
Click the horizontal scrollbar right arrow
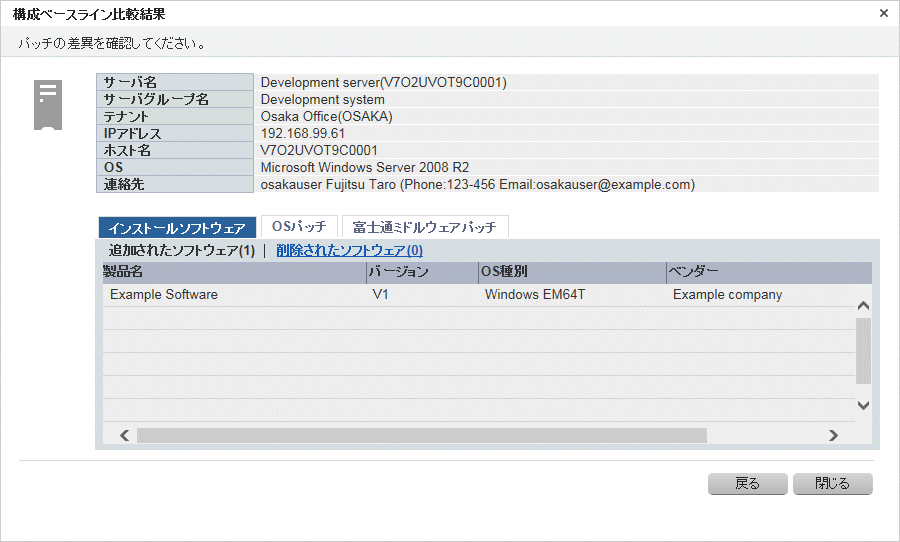pos(832,435)
